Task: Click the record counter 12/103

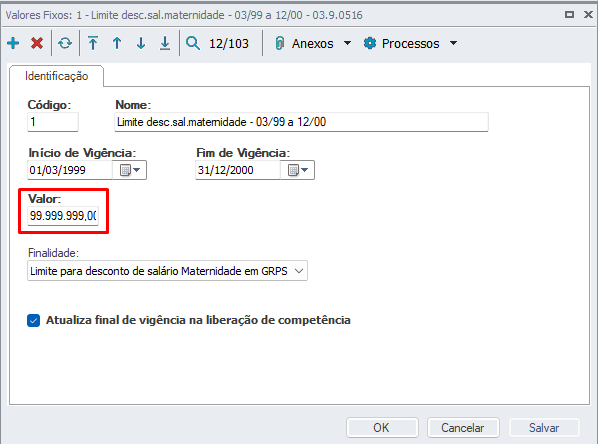Action: coord(229,43)
